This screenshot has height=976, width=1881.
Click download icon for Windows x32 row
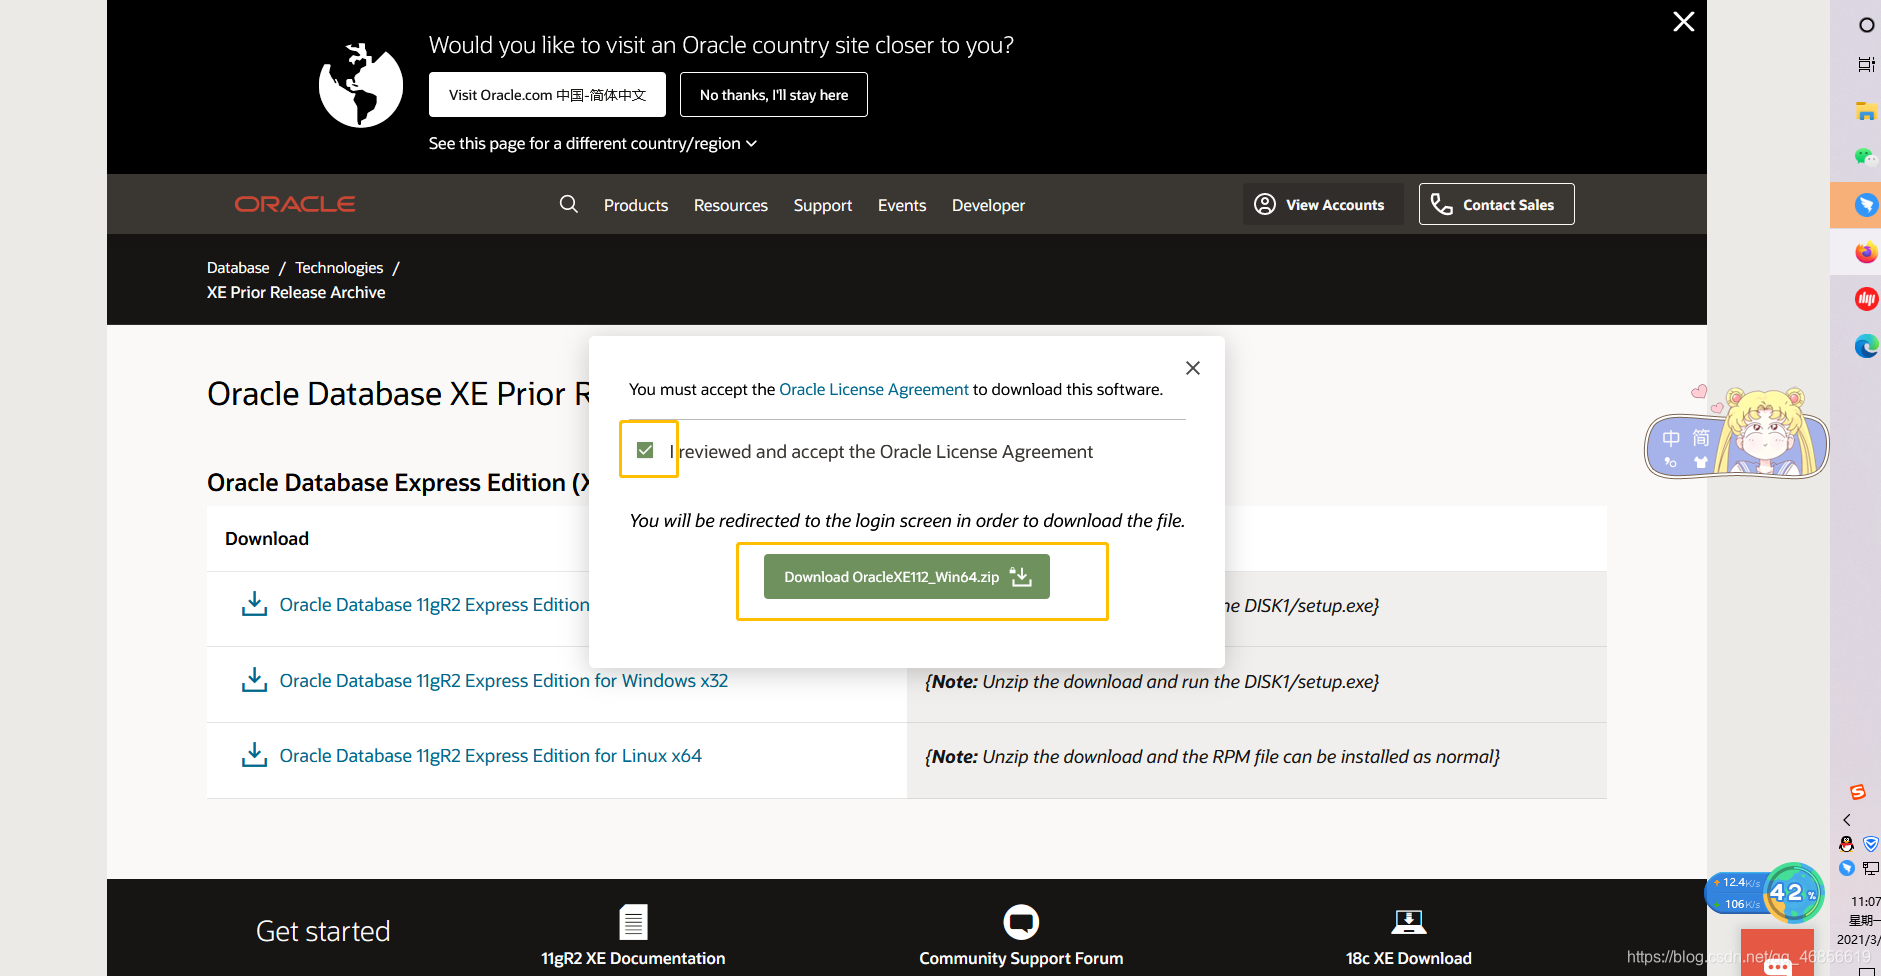click(x=254, y=680)
